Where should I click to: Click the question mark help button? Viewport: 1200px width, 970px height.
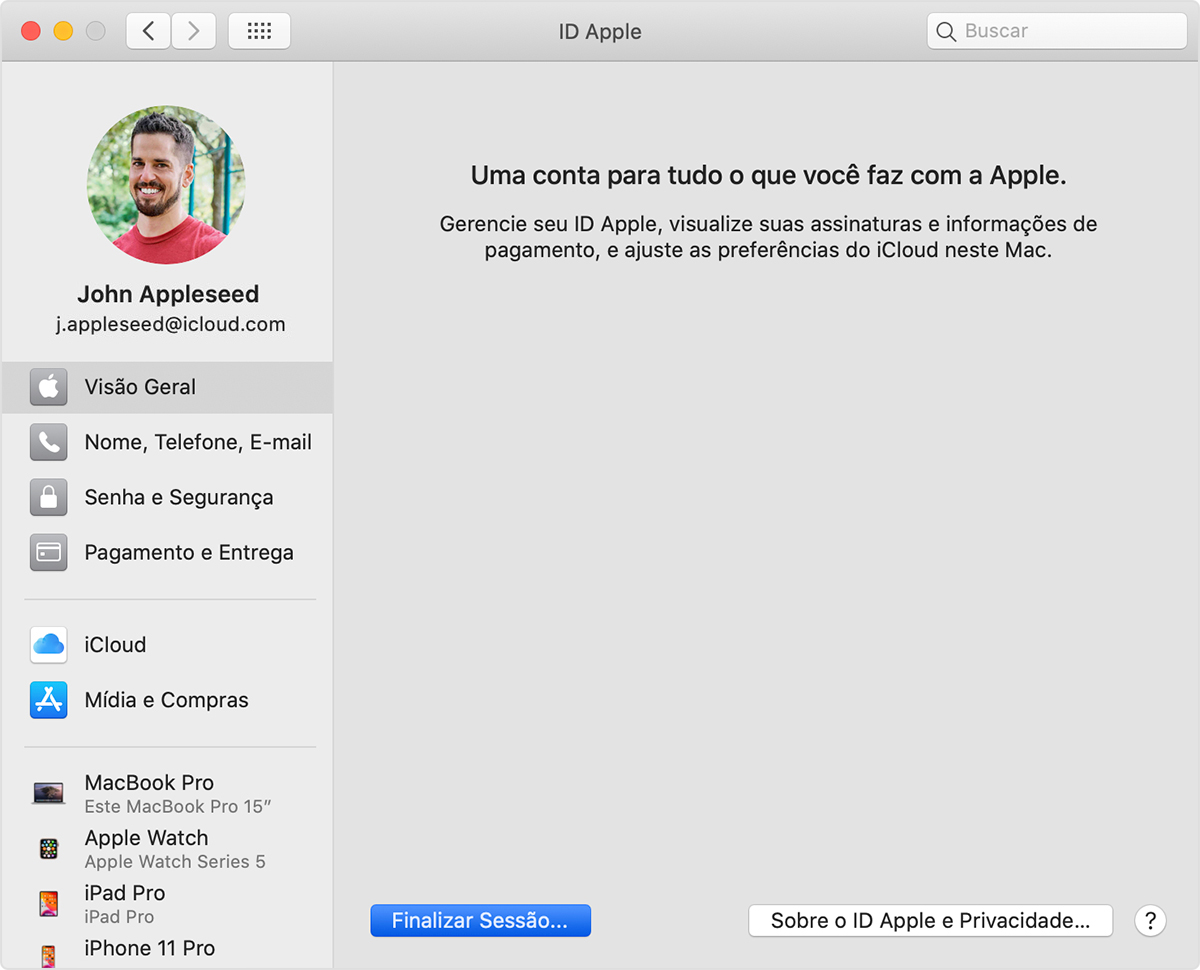[x=1150, y=921]
